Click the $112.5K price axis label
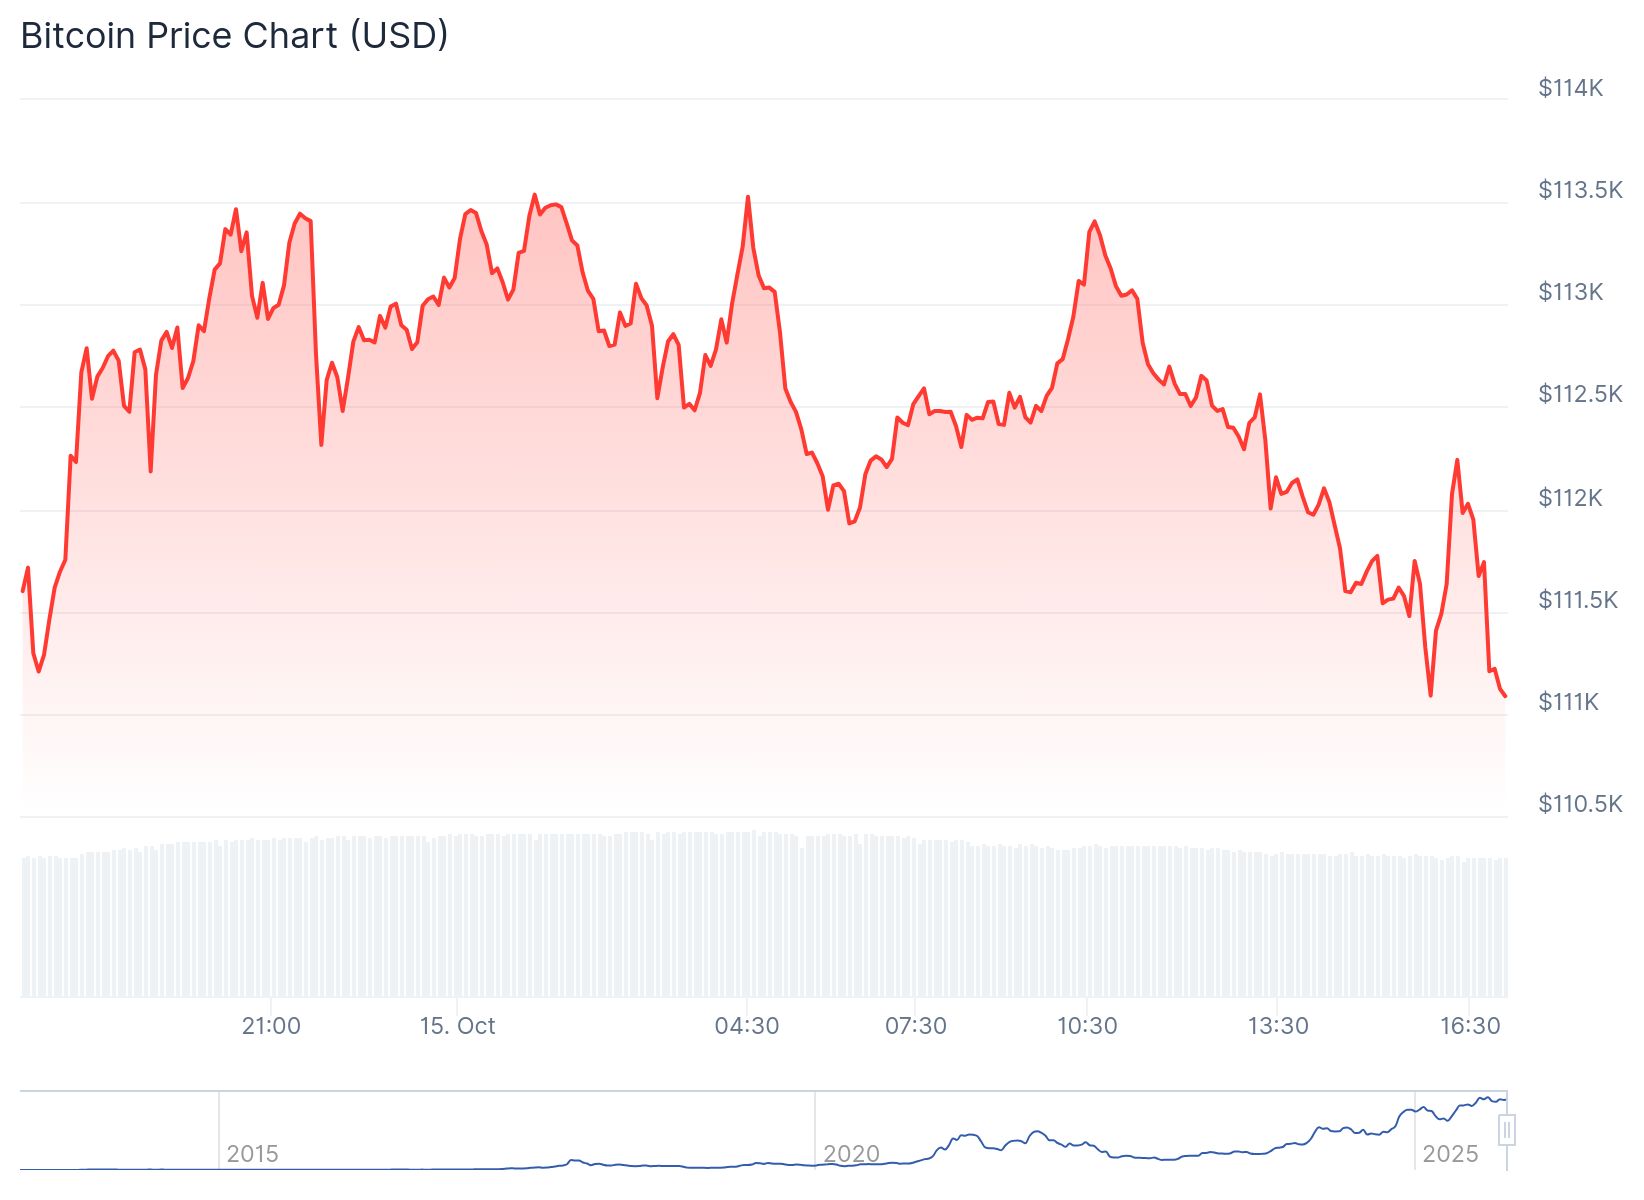Viewport: 1644px width, 1200px height. click(x=1580, y=394)
